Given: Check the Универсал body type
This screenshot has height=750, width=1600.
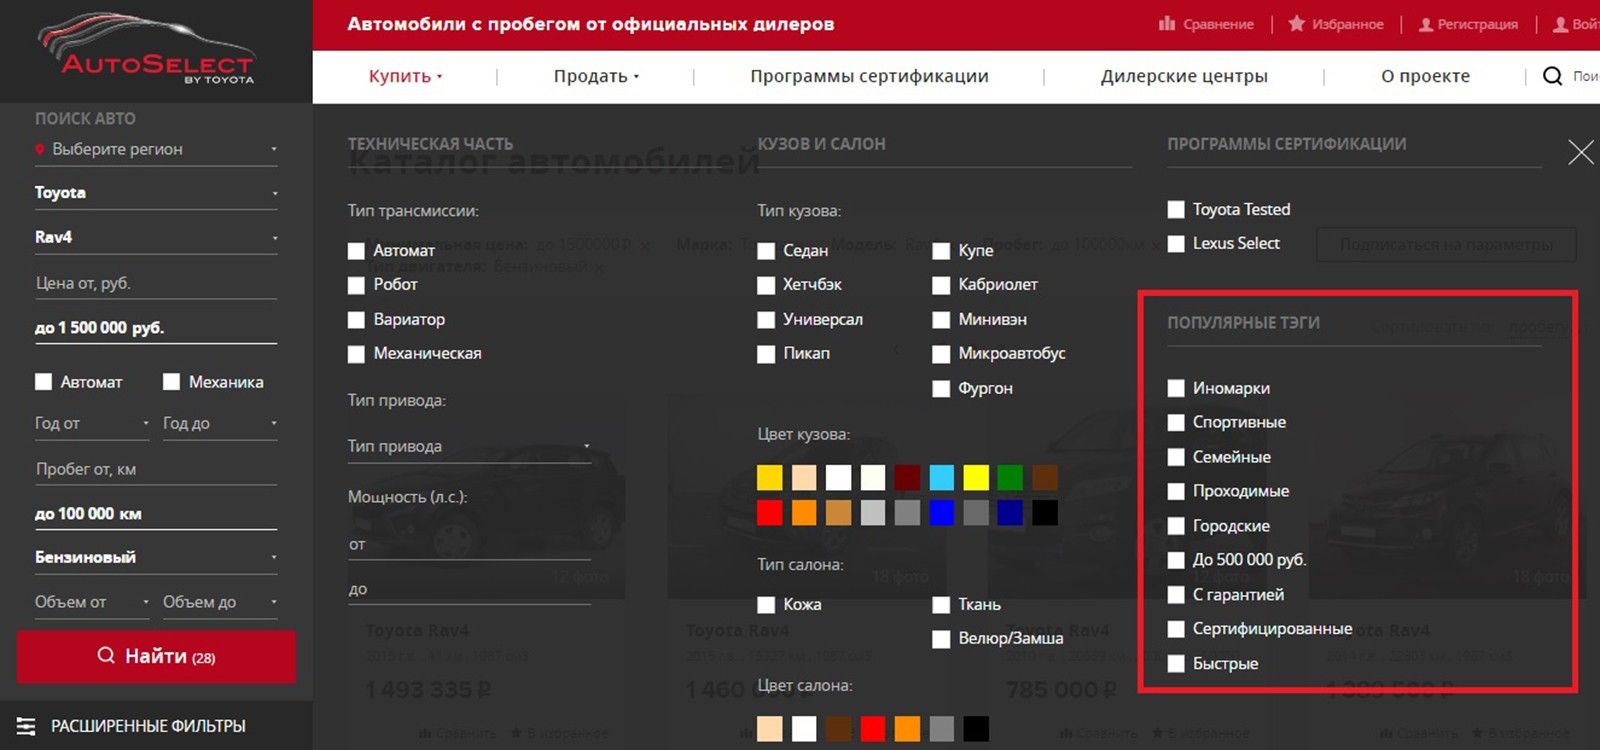Looking at the screenshot, I should coord(766,320).
